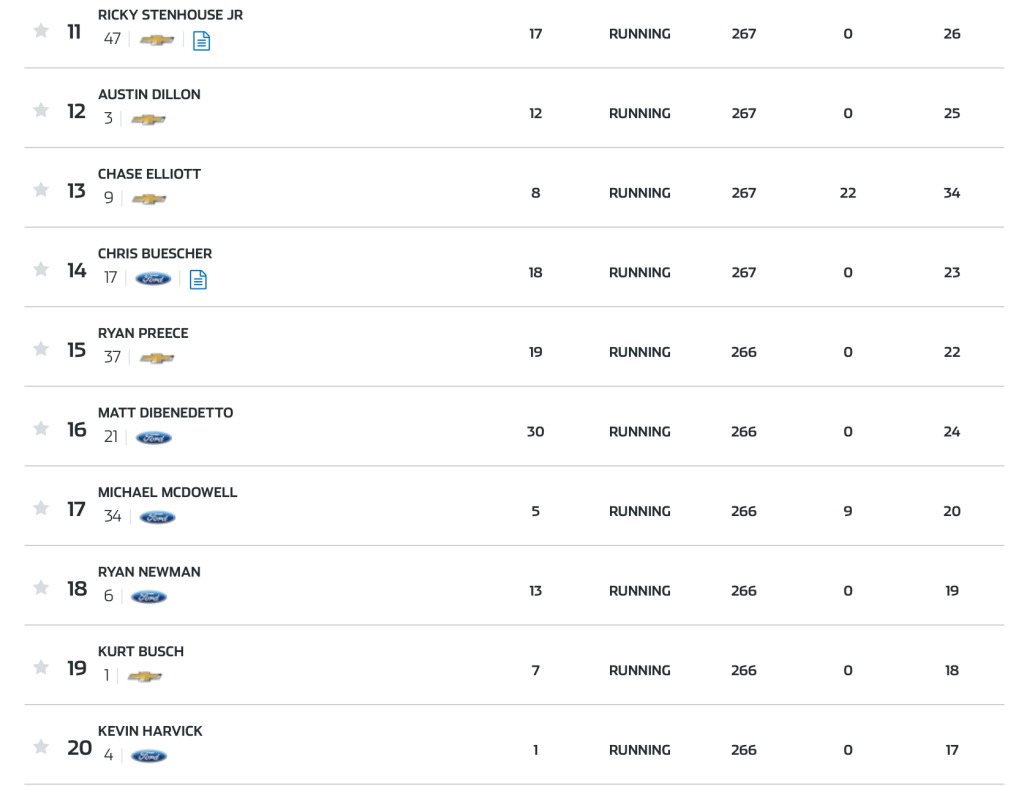The height and width of the screenshot is (786, 1024).
Task: Open Kevin Harvick driver name link
Action: point(150,731)
